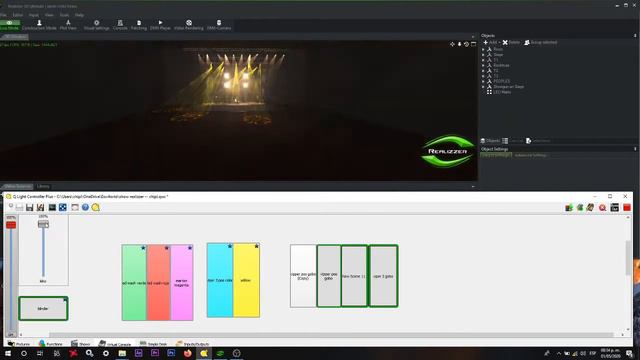
Task: Toggle the magenta button
Action: click(x=182, y=282)
